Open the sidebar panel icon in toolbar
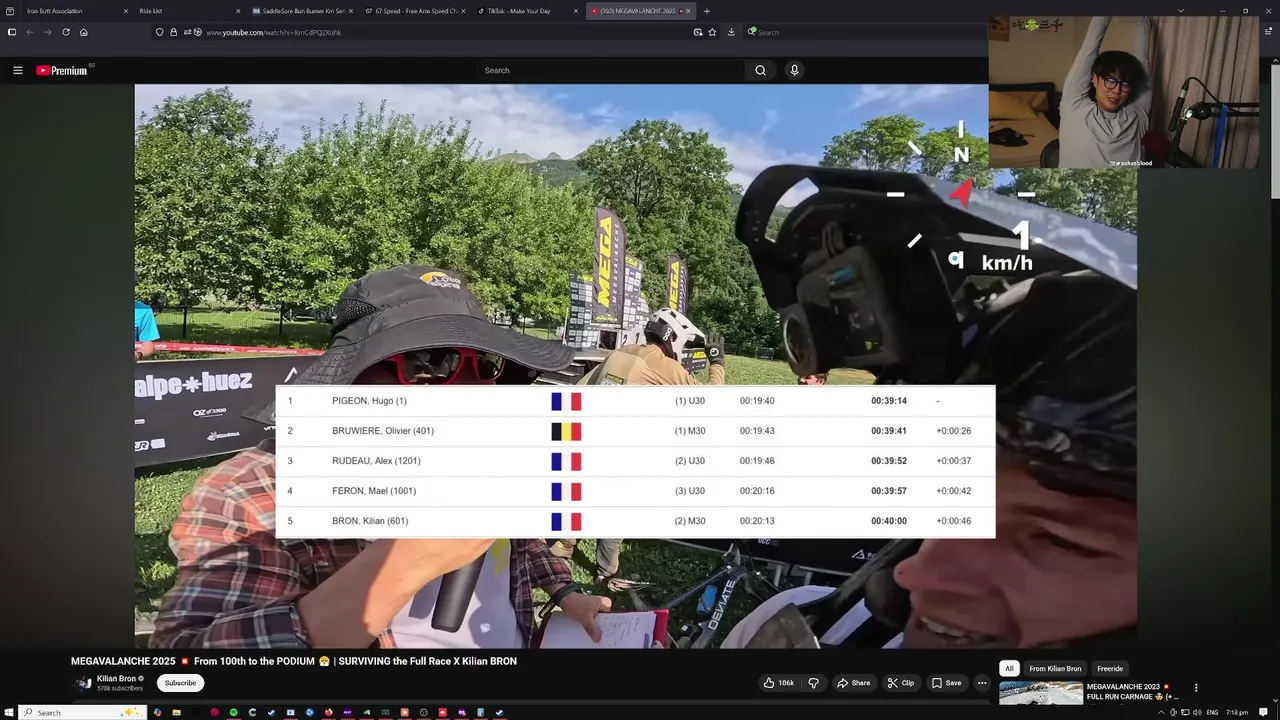The image size is (1280, 720). (11, 32)
